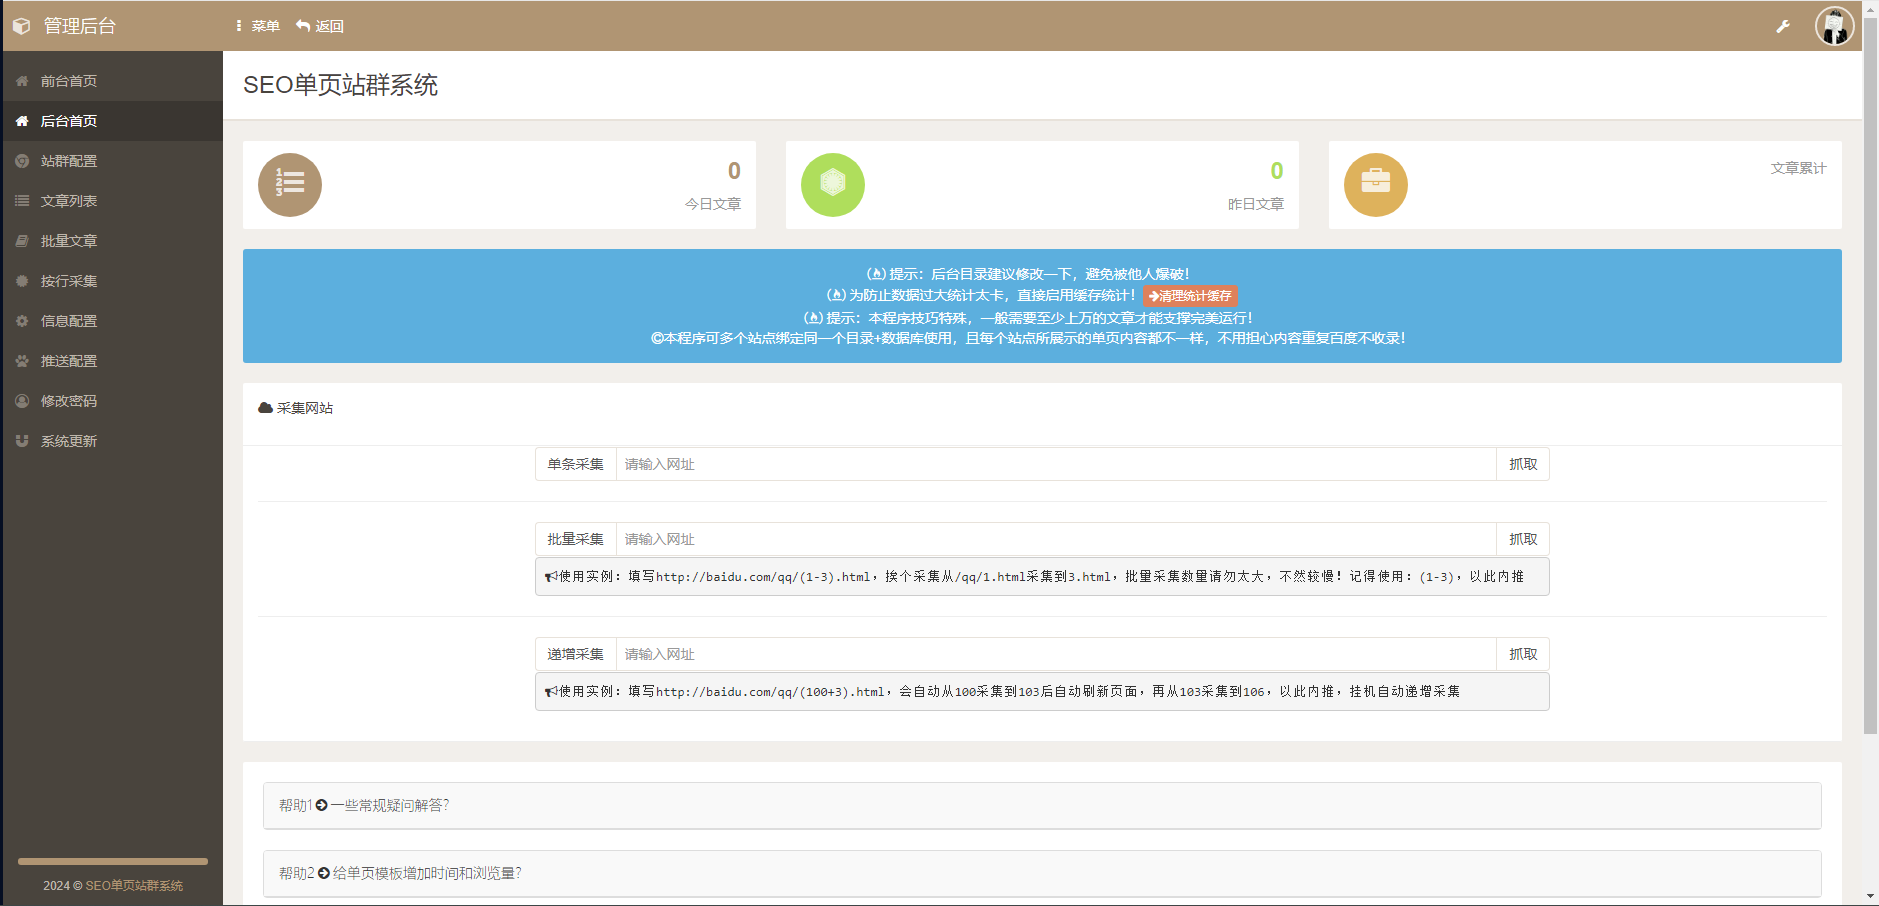Image resolution: width=1879 pixels, height=906 pixels.
Task: Open settings via the wrench icon
Action: click(1784, 25)
